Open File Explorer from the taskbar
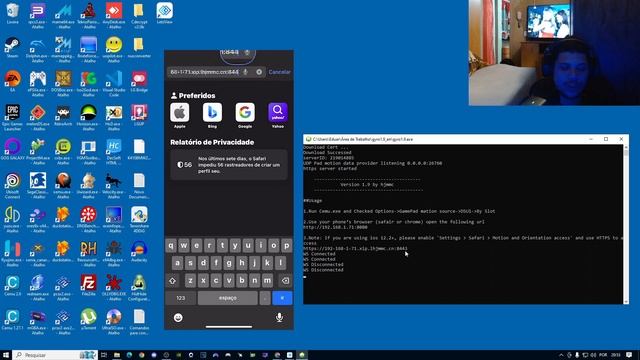Viewport: 640px width, 360px height. (x=117, y=355)
